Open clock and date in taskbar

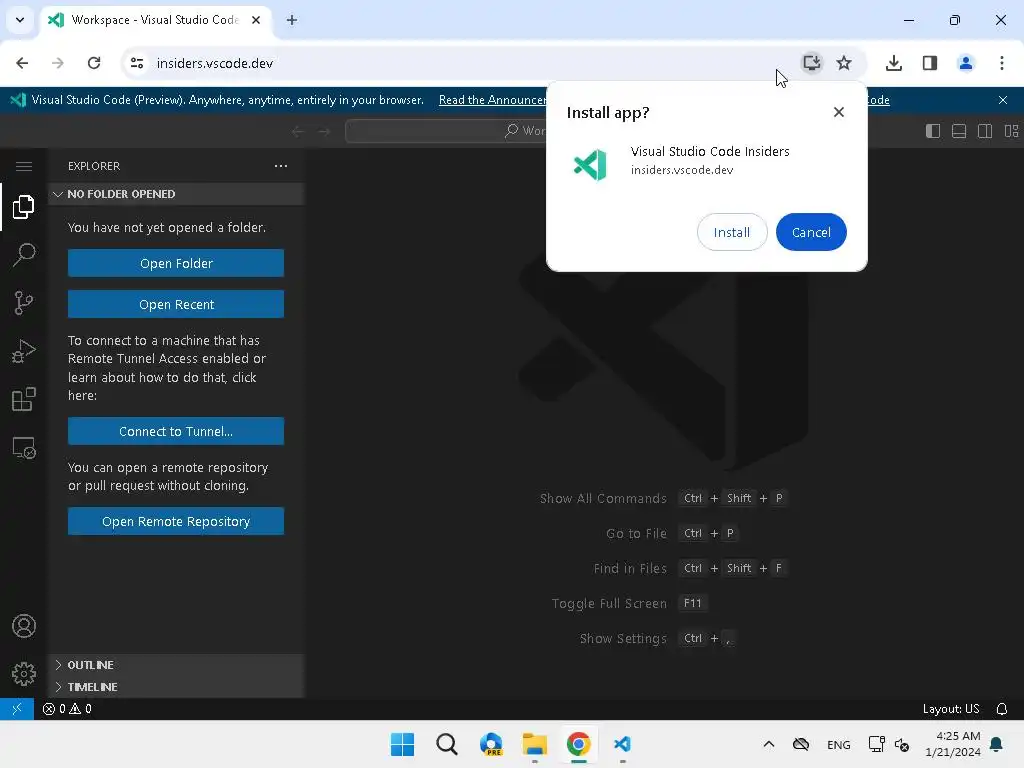953,744
